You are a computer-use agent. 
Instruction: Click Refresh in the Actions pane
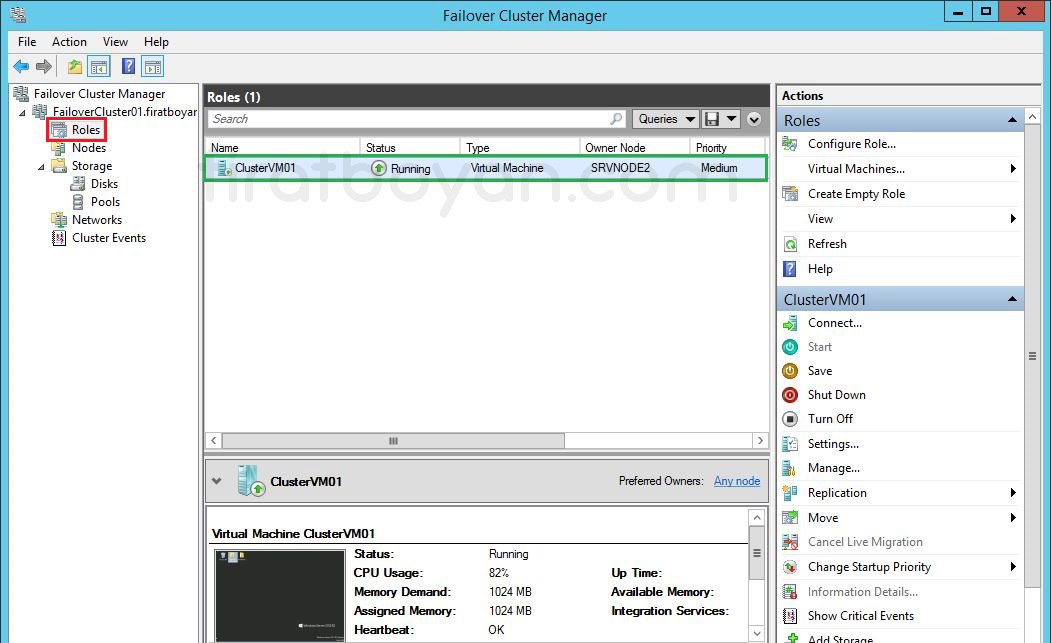pos(827,244)
